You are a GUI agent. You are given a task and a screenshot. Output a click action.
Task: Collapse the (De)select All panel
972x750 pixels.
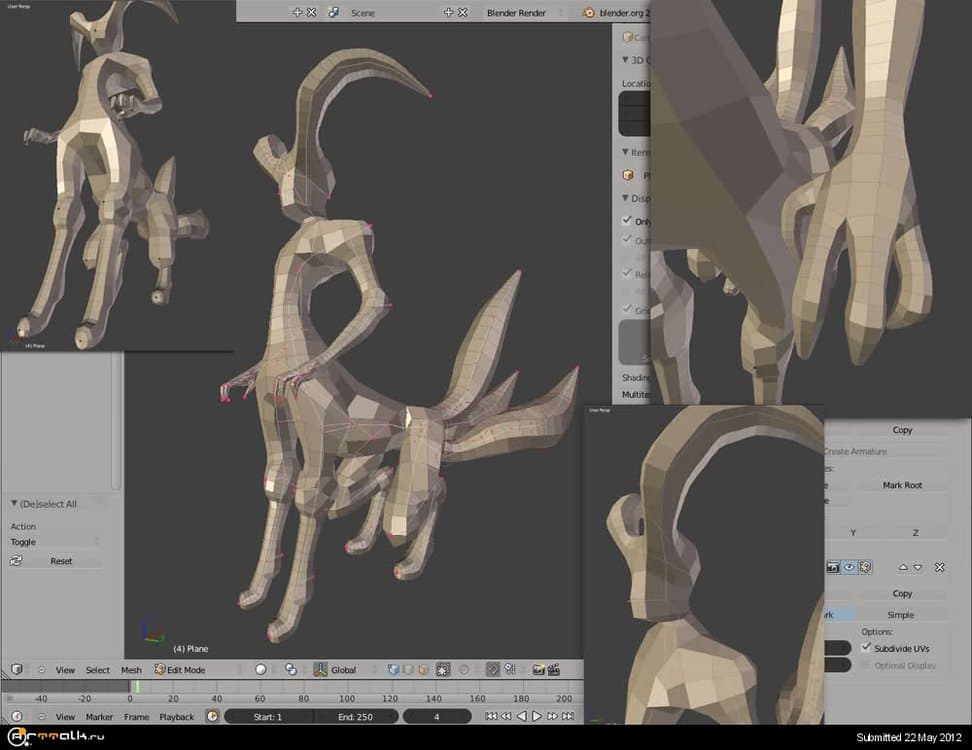pos(14,503)
